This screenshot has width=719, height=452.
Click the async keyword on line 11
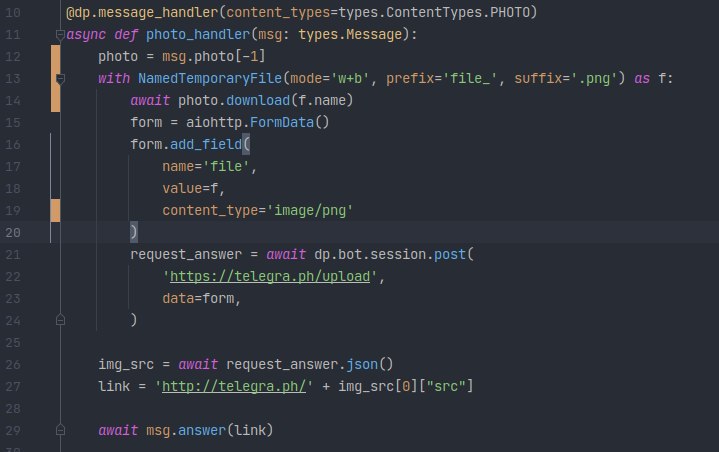[x=86, y=34]
